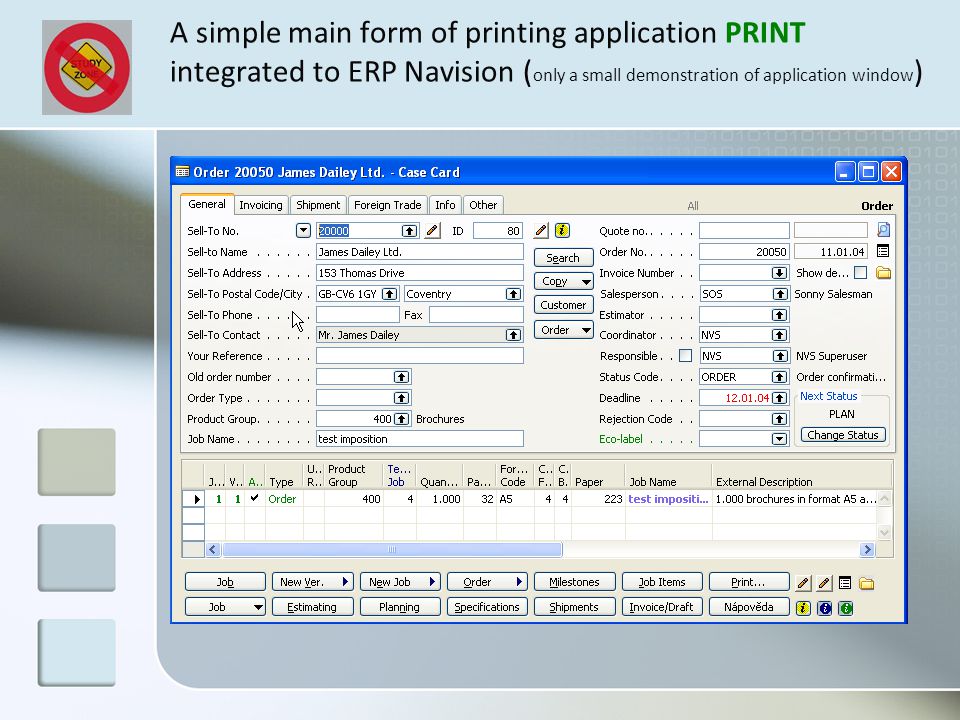Viewport: 960px width, 720px height.
Task: Click the Milestones button
Action: pos(574,582)
